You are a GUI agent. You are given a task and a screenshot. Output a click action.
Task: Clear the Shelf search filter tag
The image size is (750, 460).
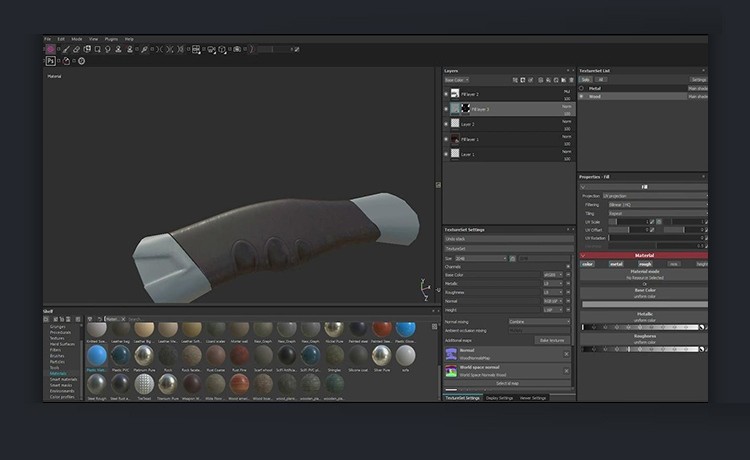[x=123, y=319]
